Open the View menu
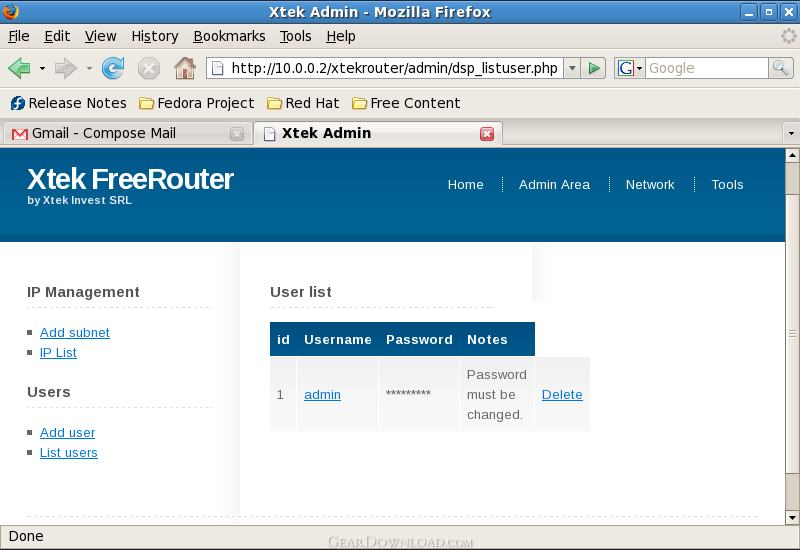 click(x=101, y=36)
